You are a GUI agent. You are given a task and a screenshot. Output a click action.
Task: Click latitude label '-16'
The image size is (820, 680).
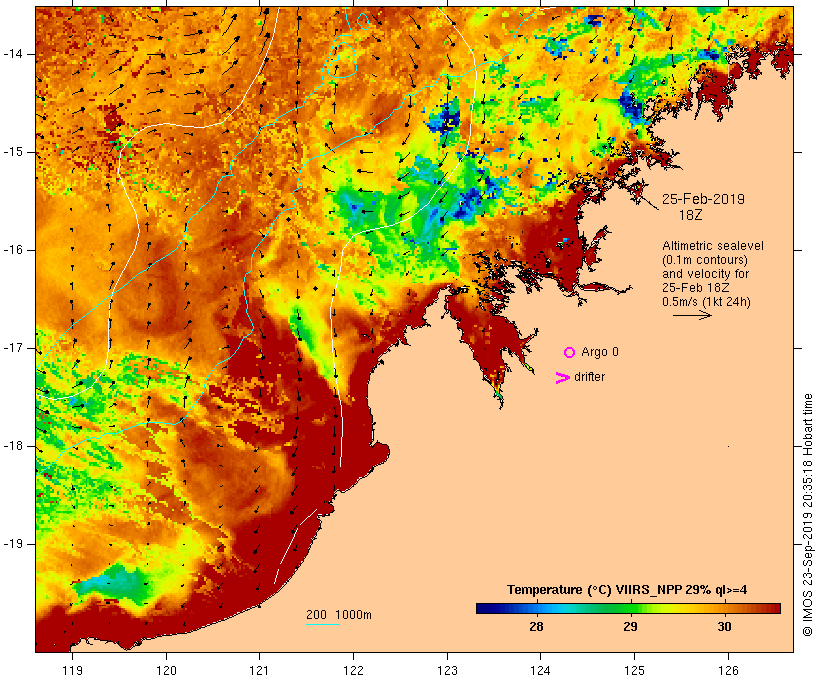point(12,250)
